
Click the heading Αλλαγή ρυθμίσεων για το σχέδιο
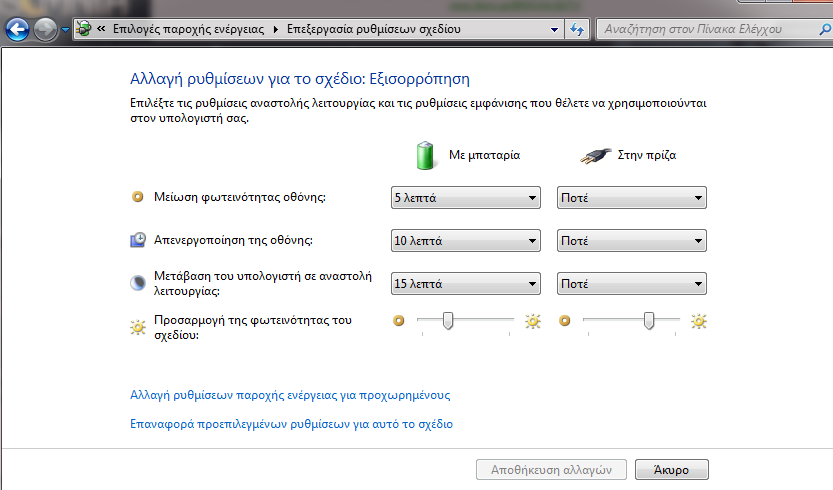tap(300, 79)
